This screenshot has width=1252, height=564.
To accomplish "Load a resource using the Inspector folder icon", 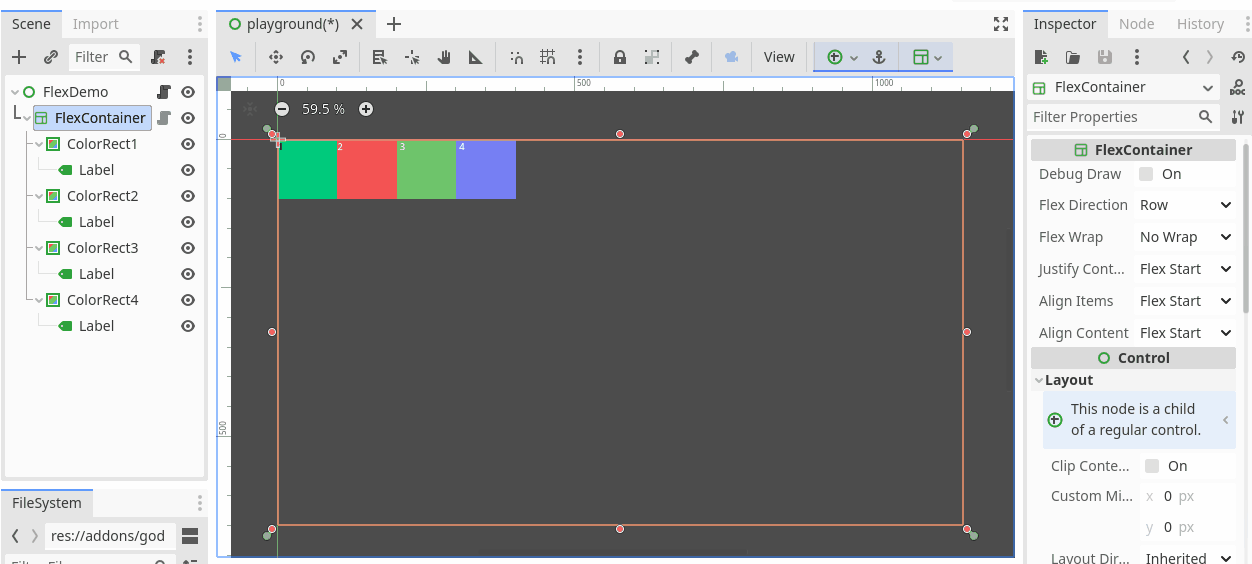I will tap(1073, 57).
